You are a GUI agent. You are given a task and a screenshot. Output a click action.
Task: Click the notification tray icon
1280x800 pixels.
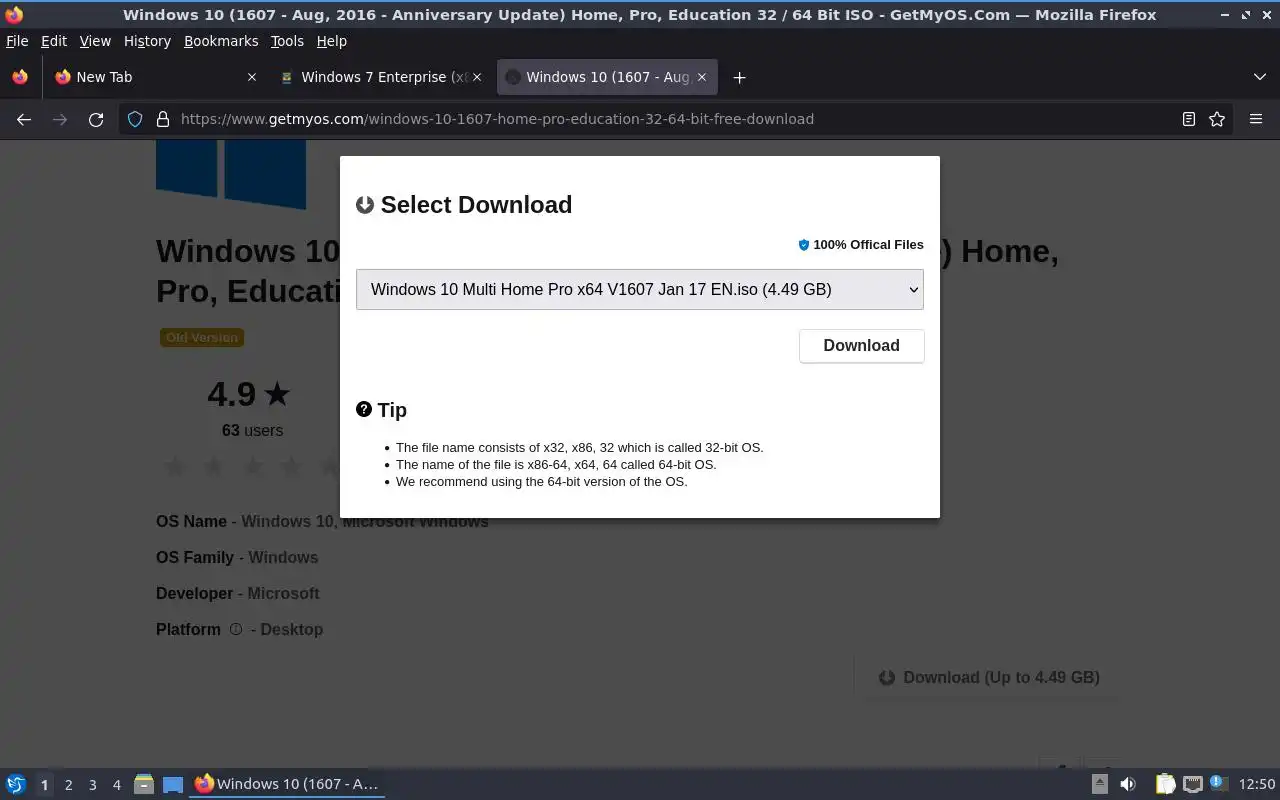tap(1218, 783)
